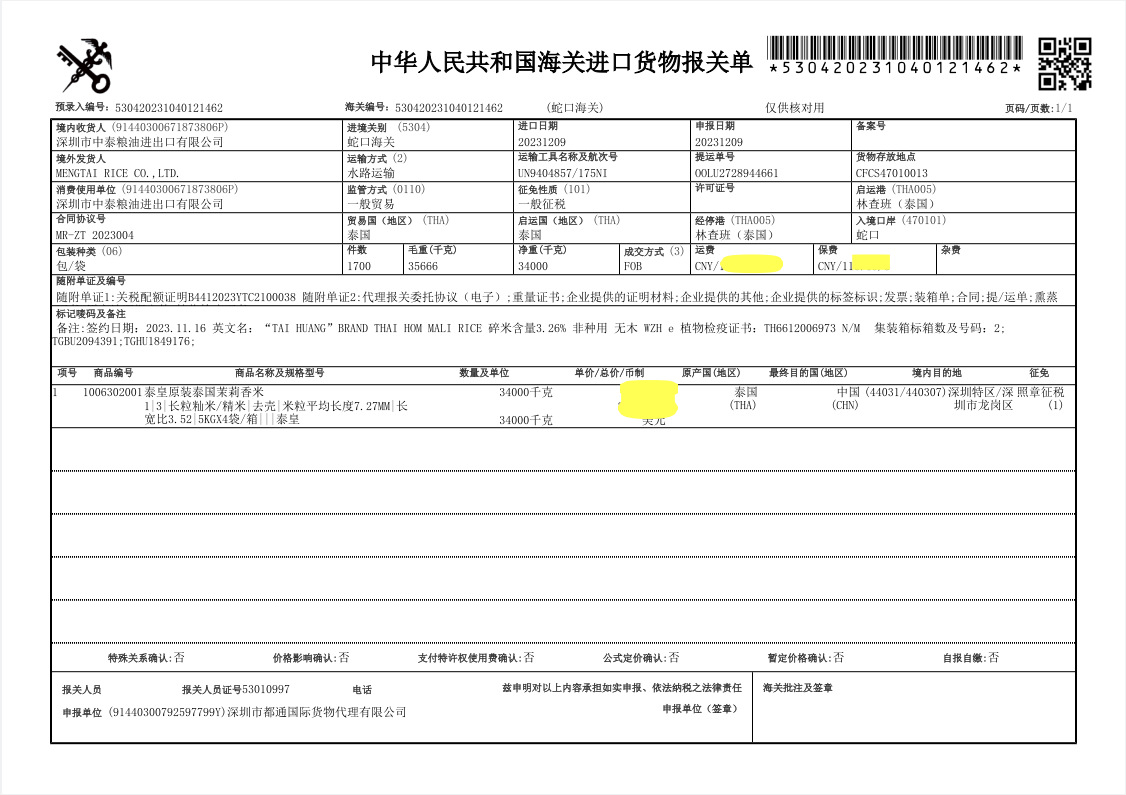Click the 备案号 field label
This screenshot has height=795, width=1126.
pyautogui.click(x=870, y=126)
